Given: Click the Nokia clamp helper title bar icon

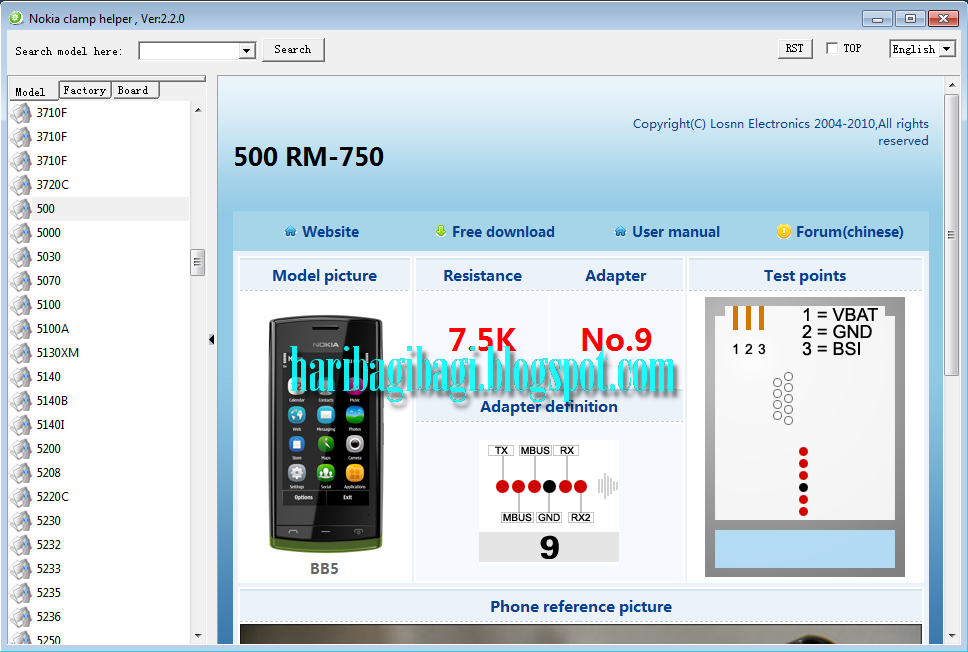Looking at the screenshot, I should click(16, 18).
